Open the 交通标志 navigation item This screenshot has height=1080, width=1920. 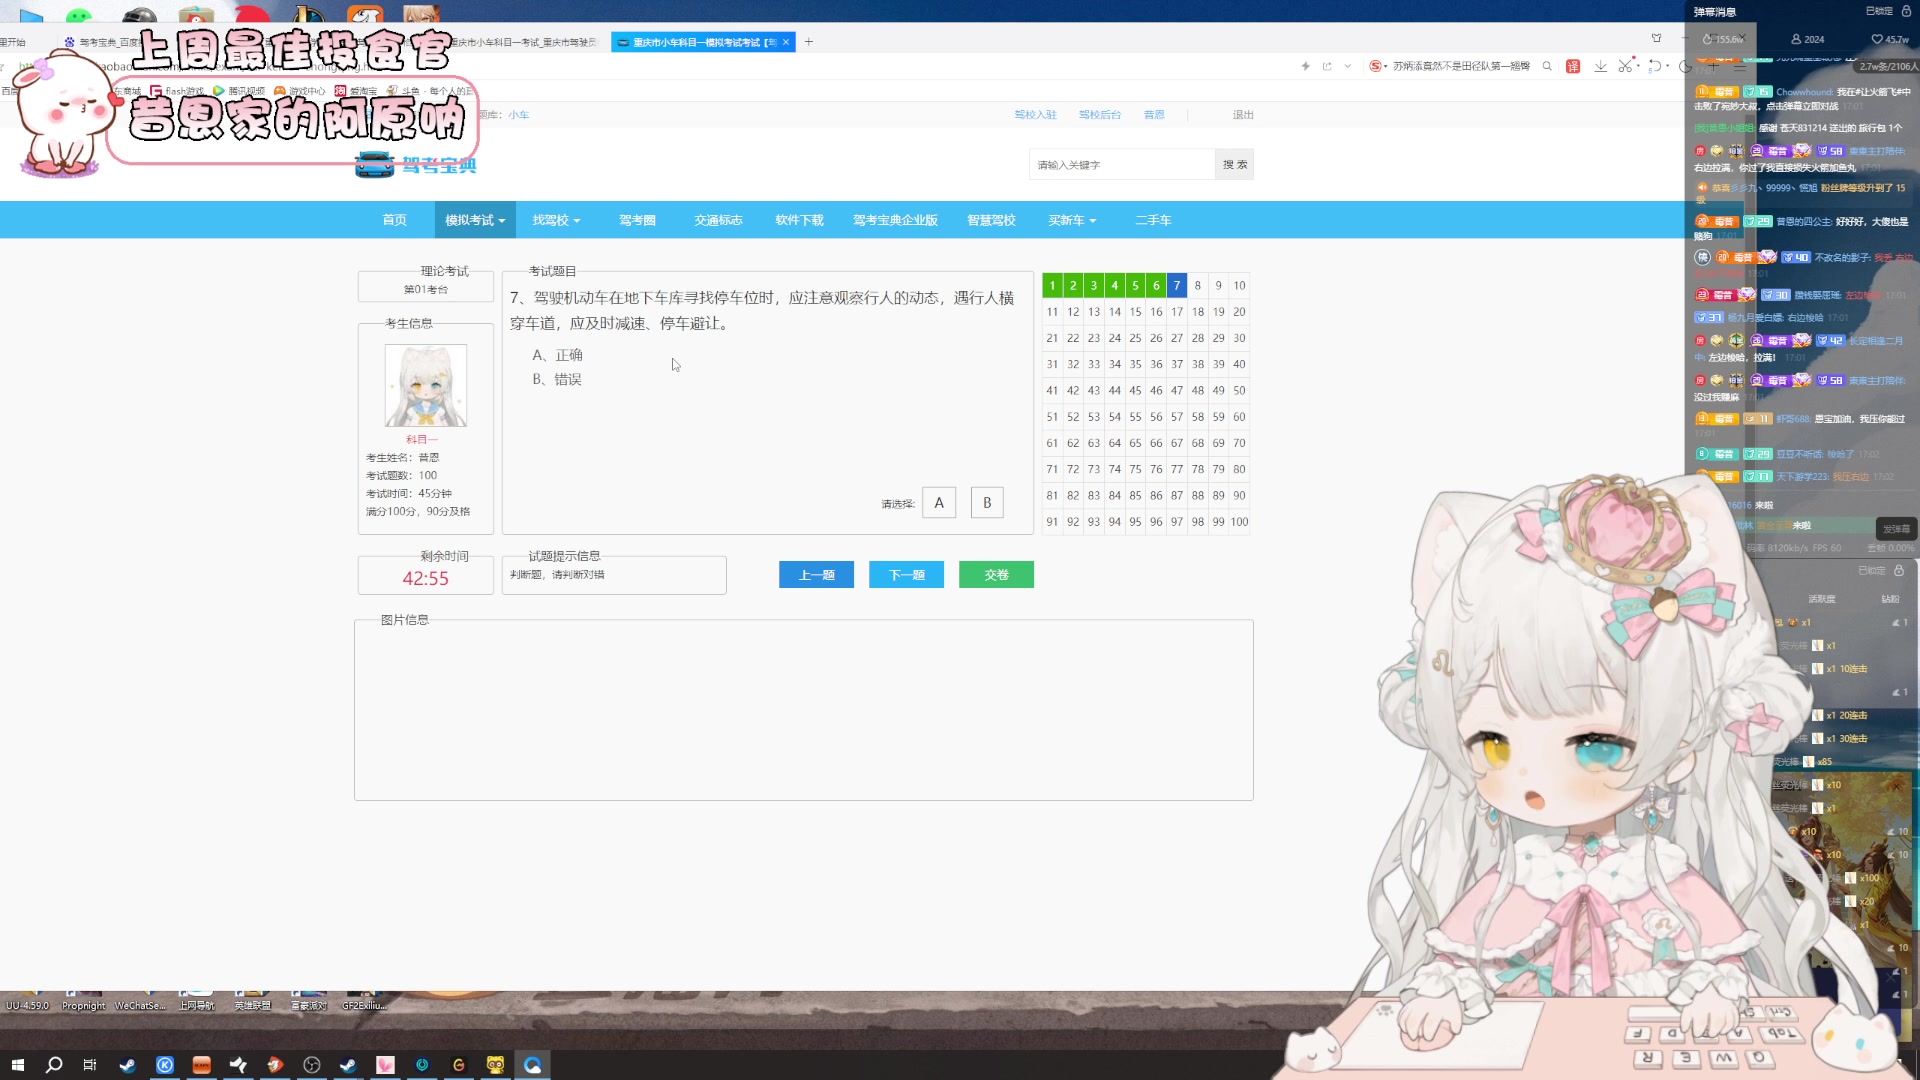coord(718,220)
